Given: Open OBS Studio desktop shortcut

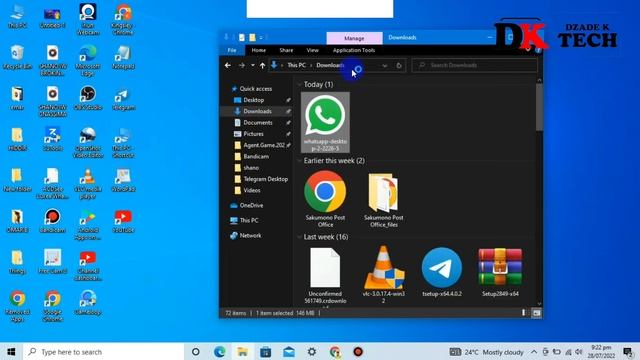Looking at the screenshot, I should coord(88,98).
